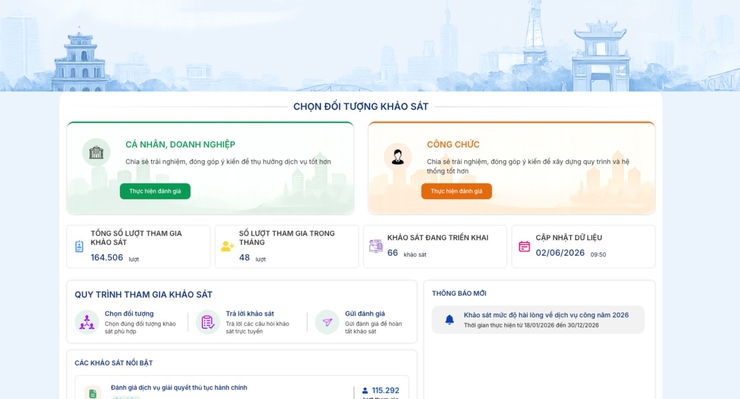This screenshot has width=740, height=399.
Task: Click the yellow user-plus icon beside Số lượt tham gia trong tháng
Action: [227, 246]
